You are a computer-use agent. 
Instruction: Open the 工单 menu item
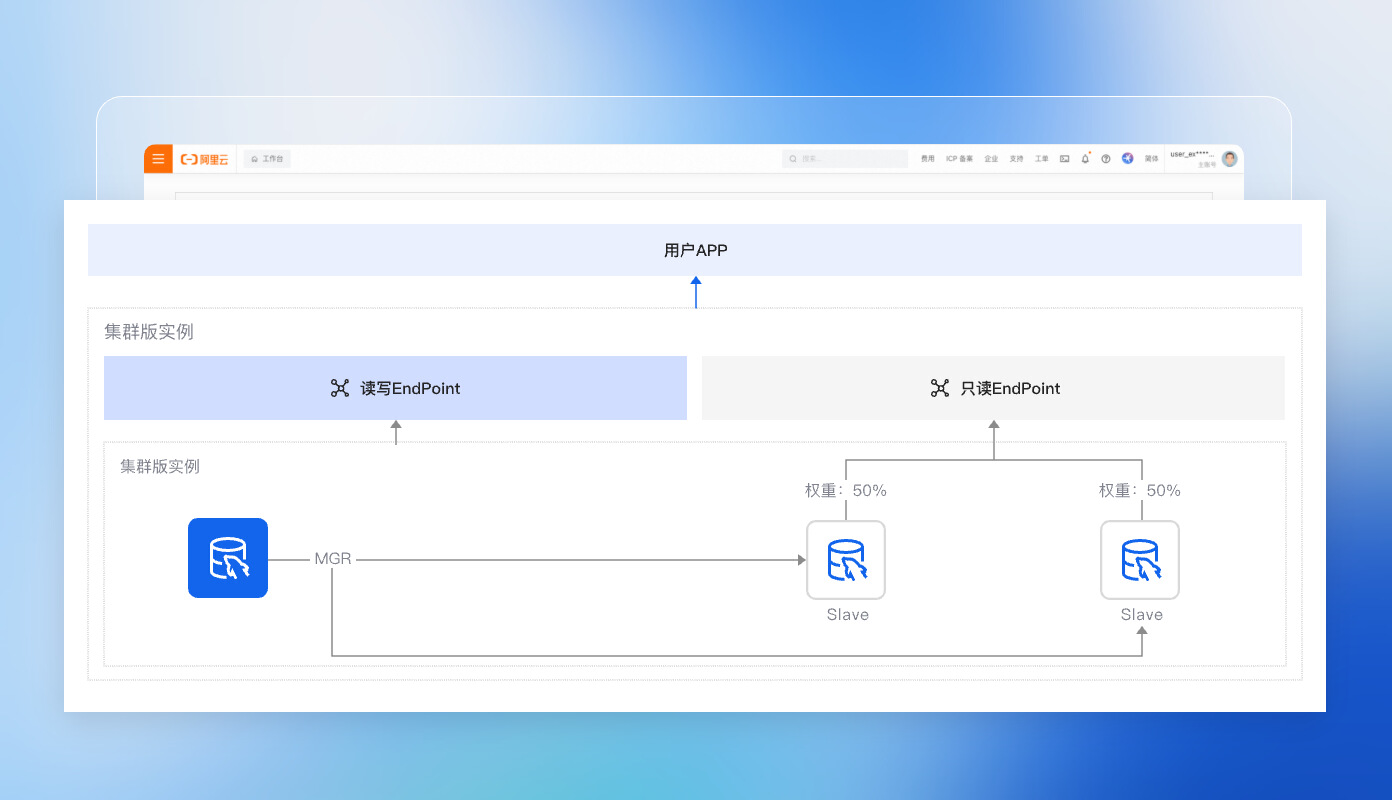click(x=1042, y=159)
